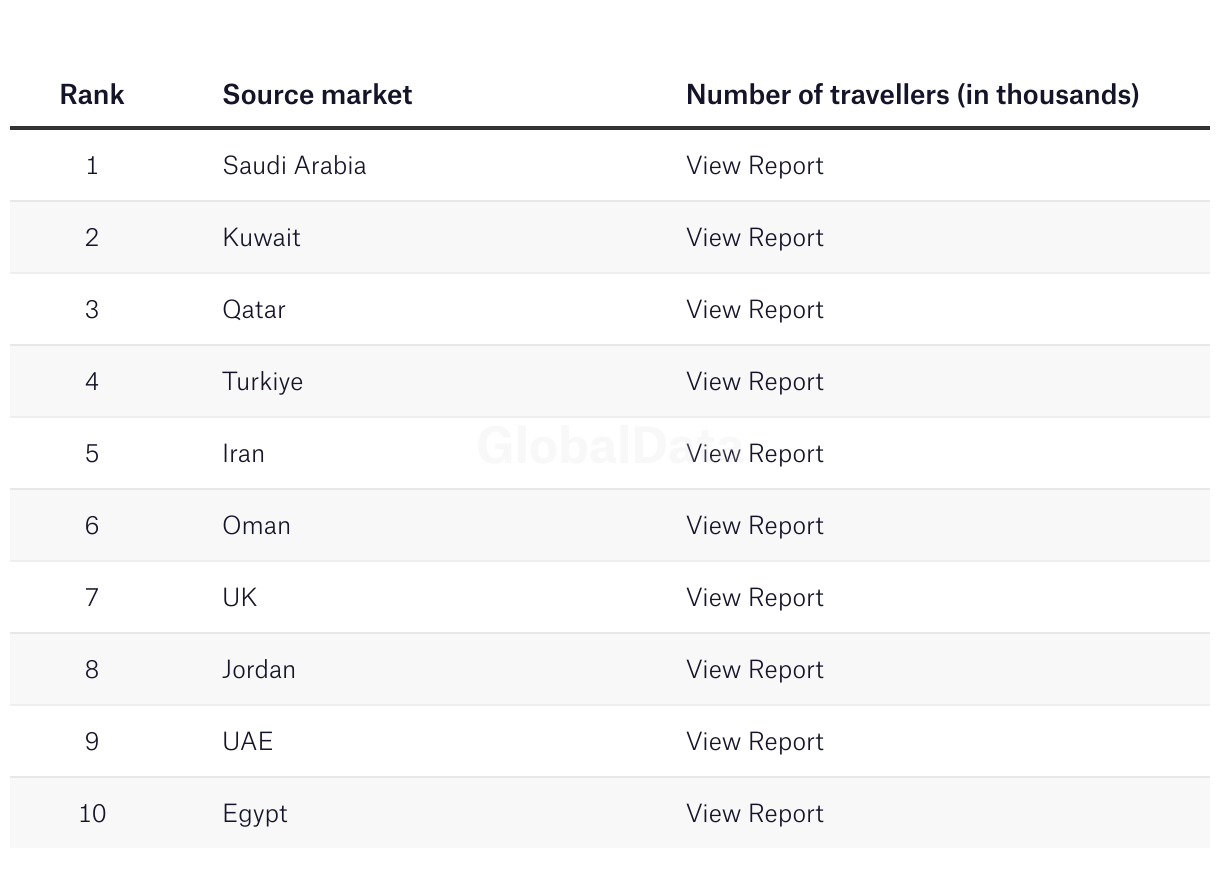1220x890 pixels.
Task: Open View Report for Jordan
Action: coord(754,670)
